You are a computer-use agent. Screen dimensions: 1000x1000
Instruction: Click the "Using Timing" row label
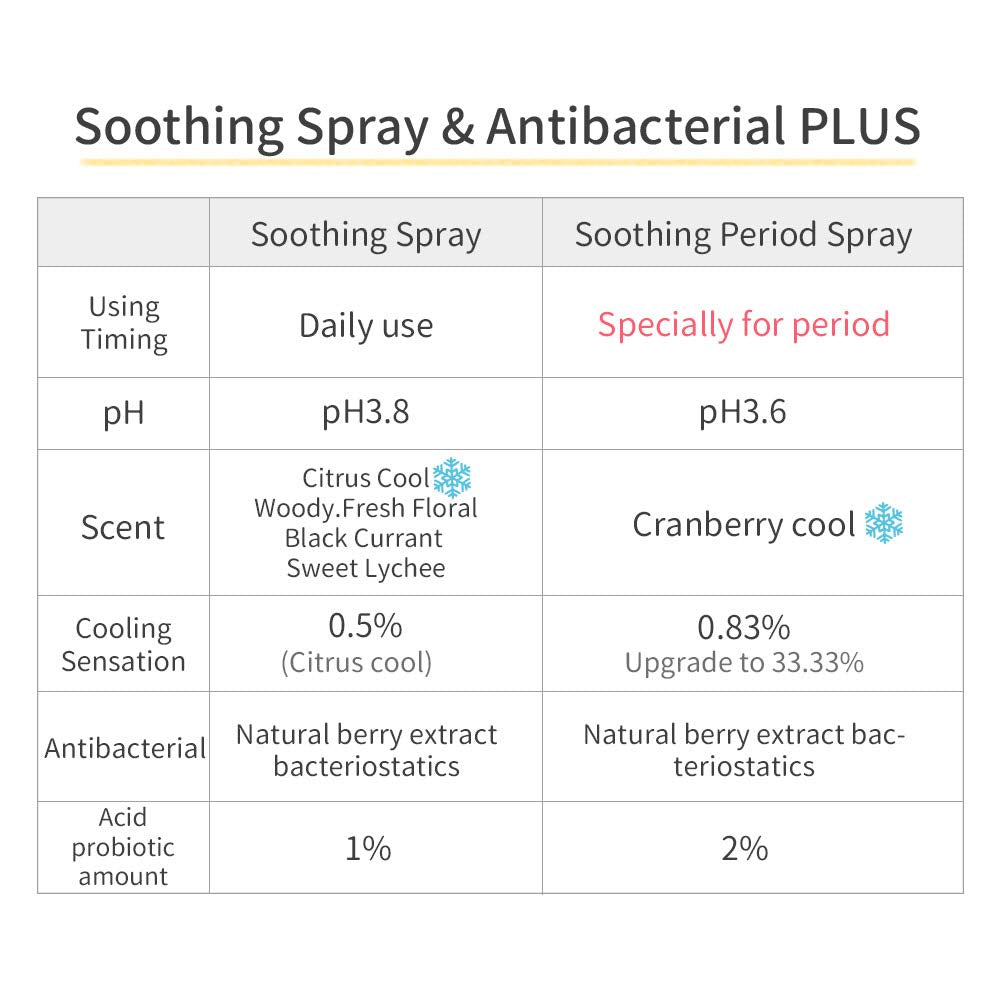click(124, 322)
